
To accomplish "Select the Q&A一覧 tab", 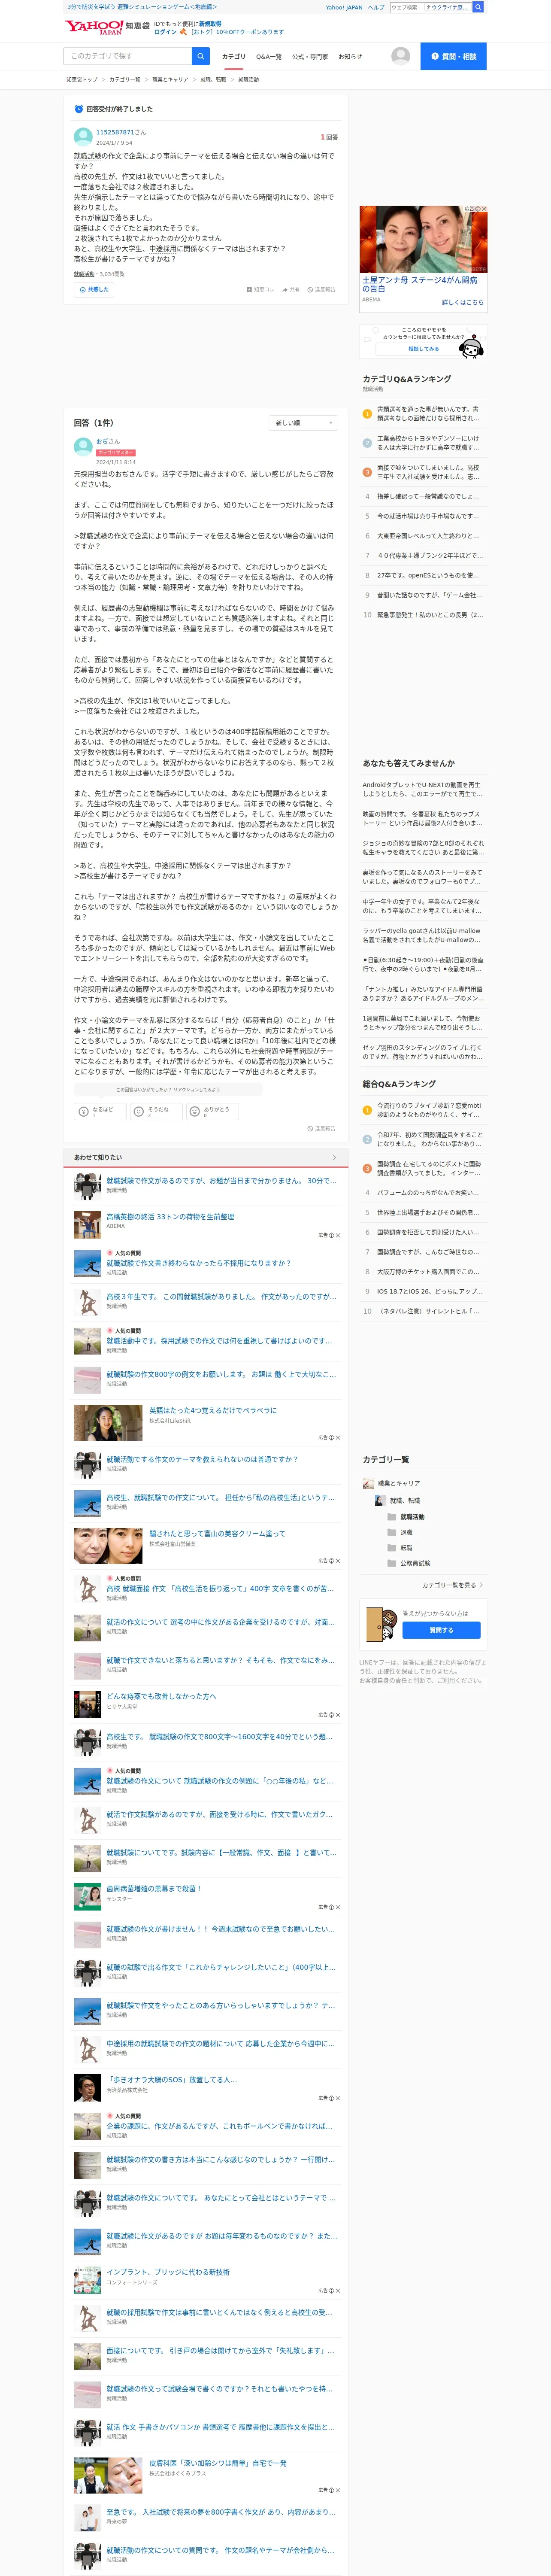I will [268, 57].
